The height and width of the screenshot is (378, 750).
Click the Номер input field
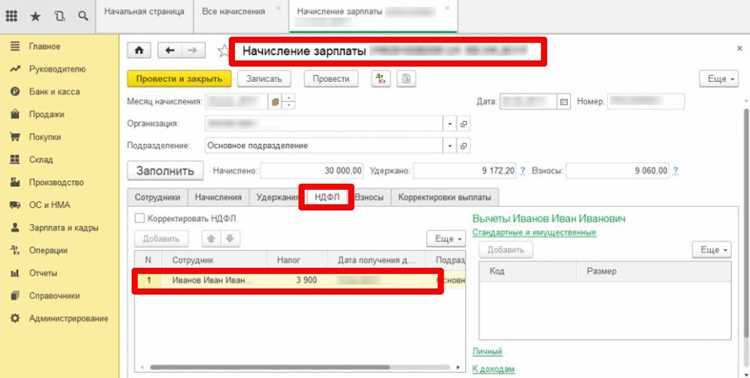point(646,101)
